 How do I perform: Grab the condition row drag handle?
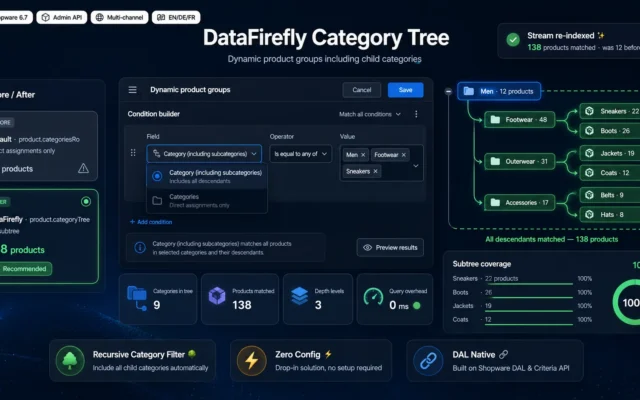pyautogui.click(x=133, y=153)
